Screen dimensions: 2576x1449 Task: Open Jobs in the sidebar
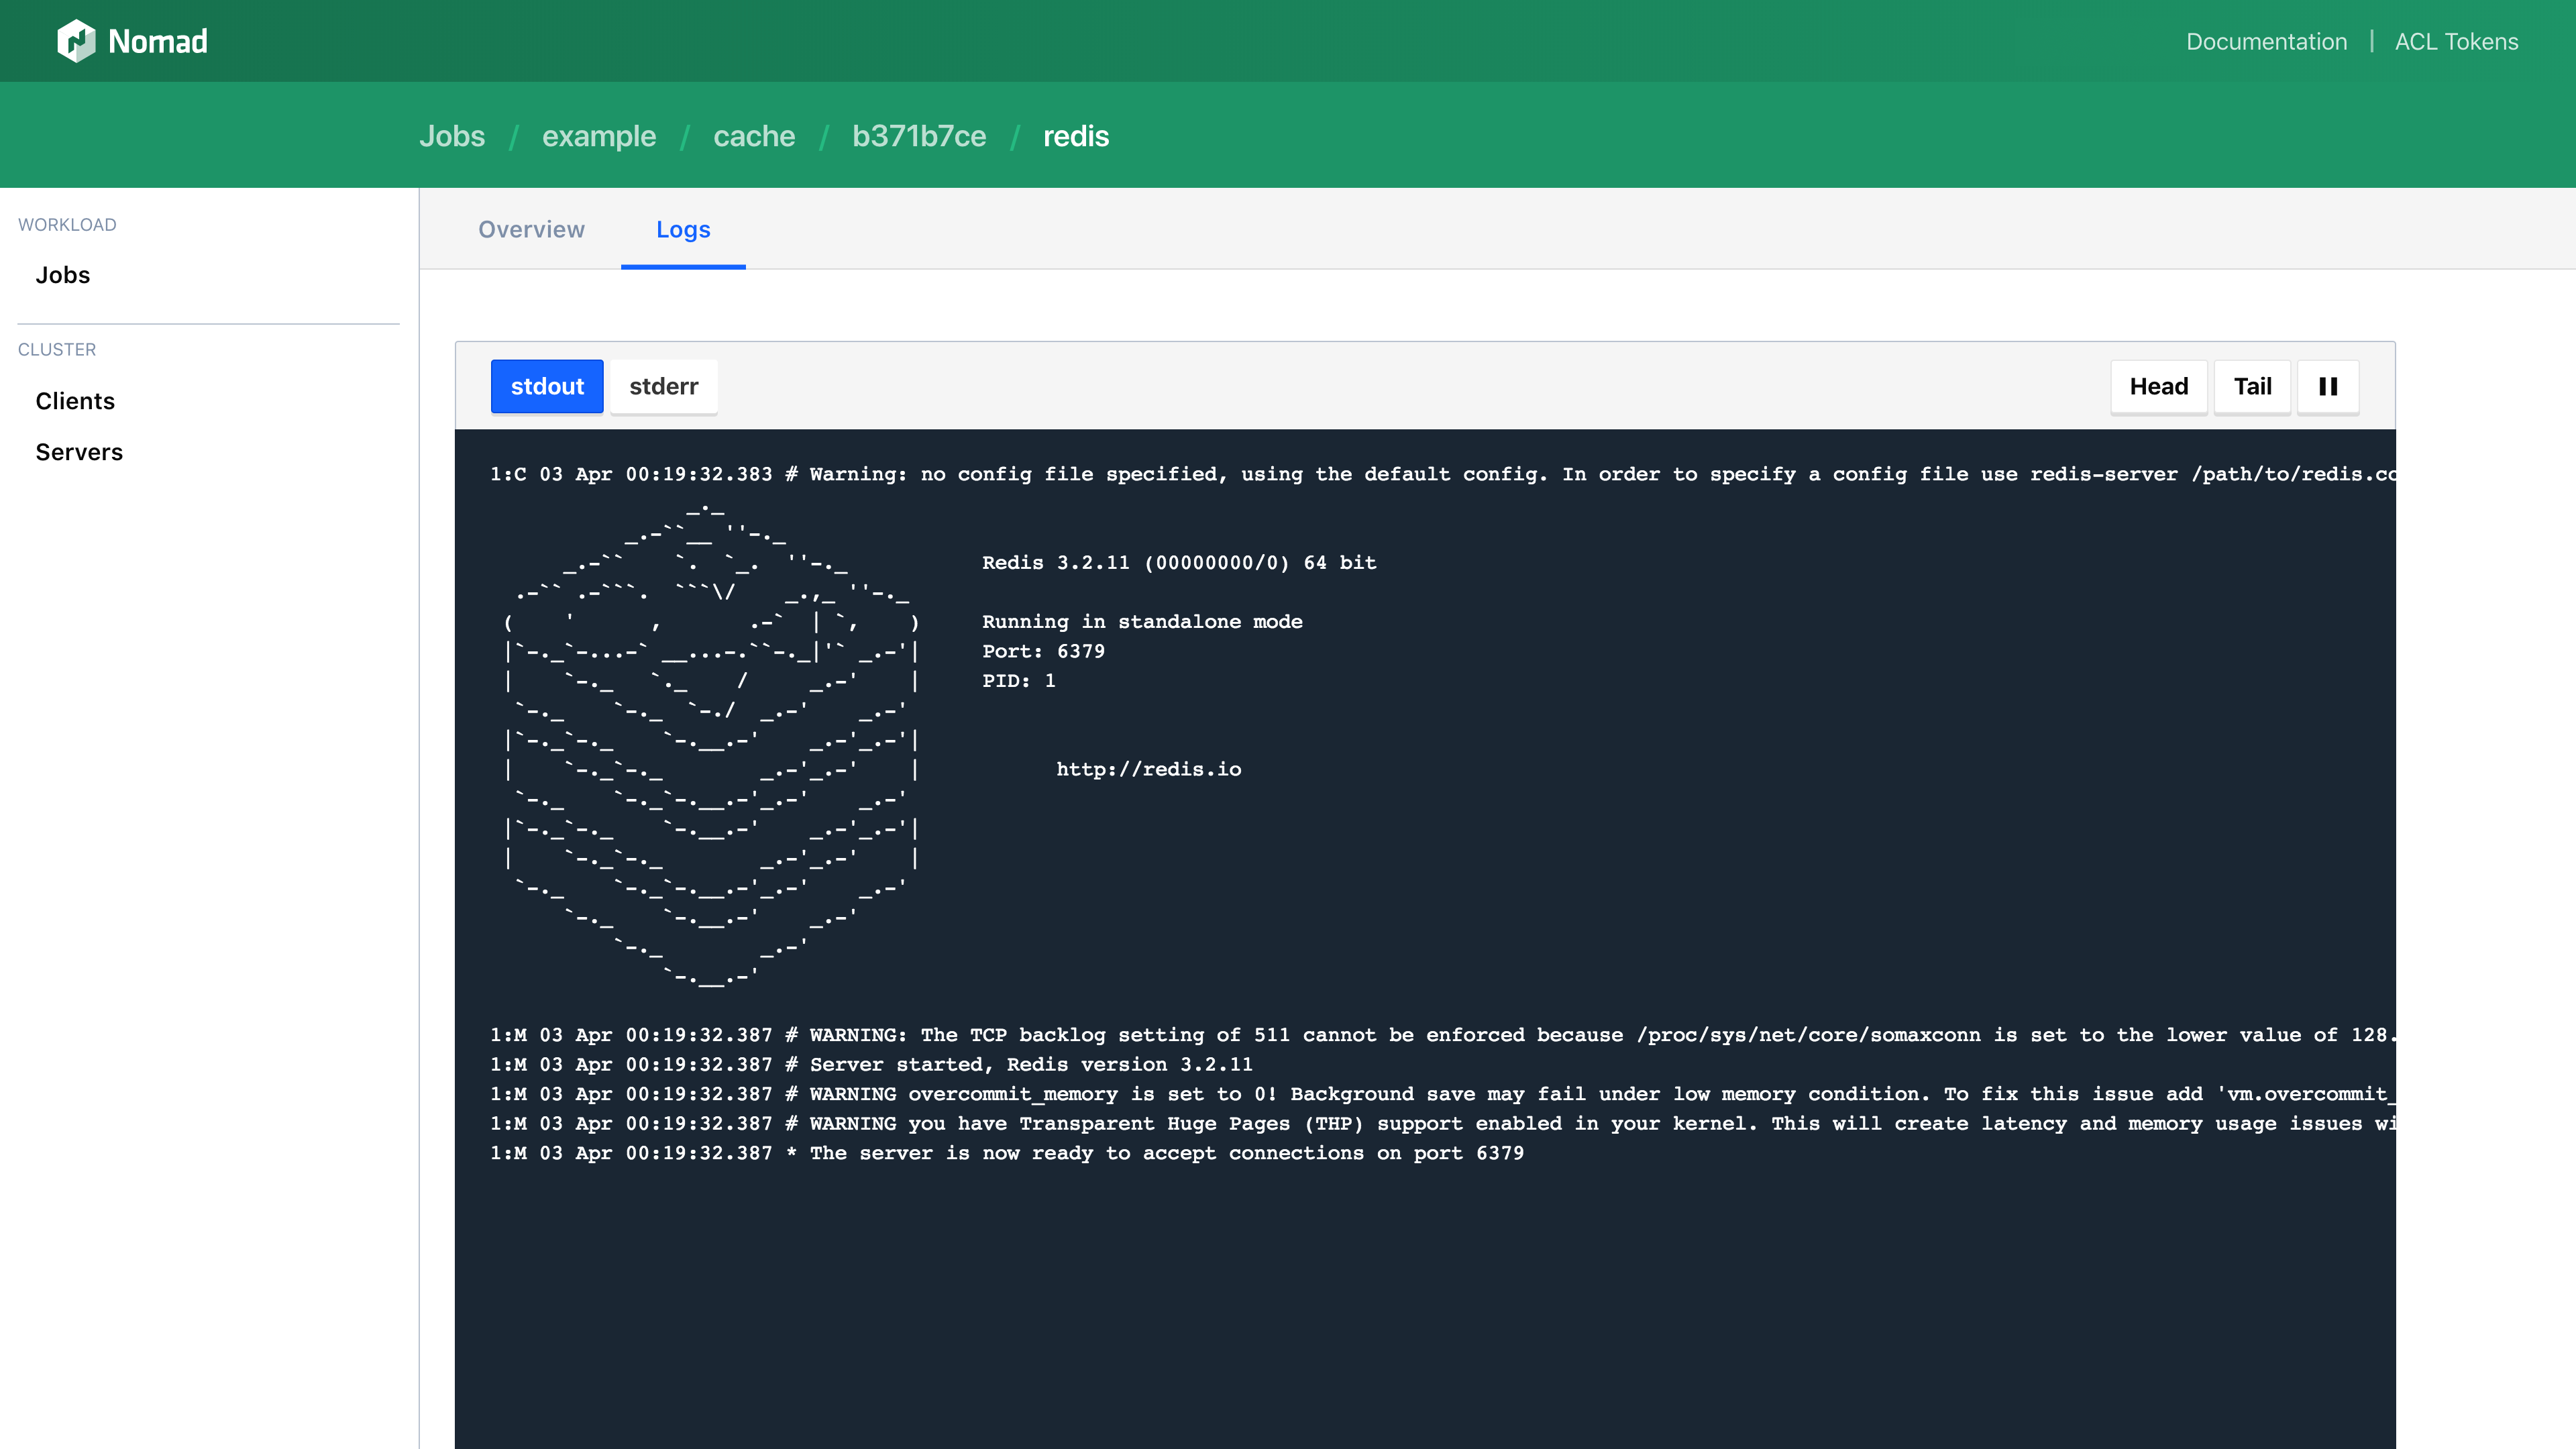63,275
